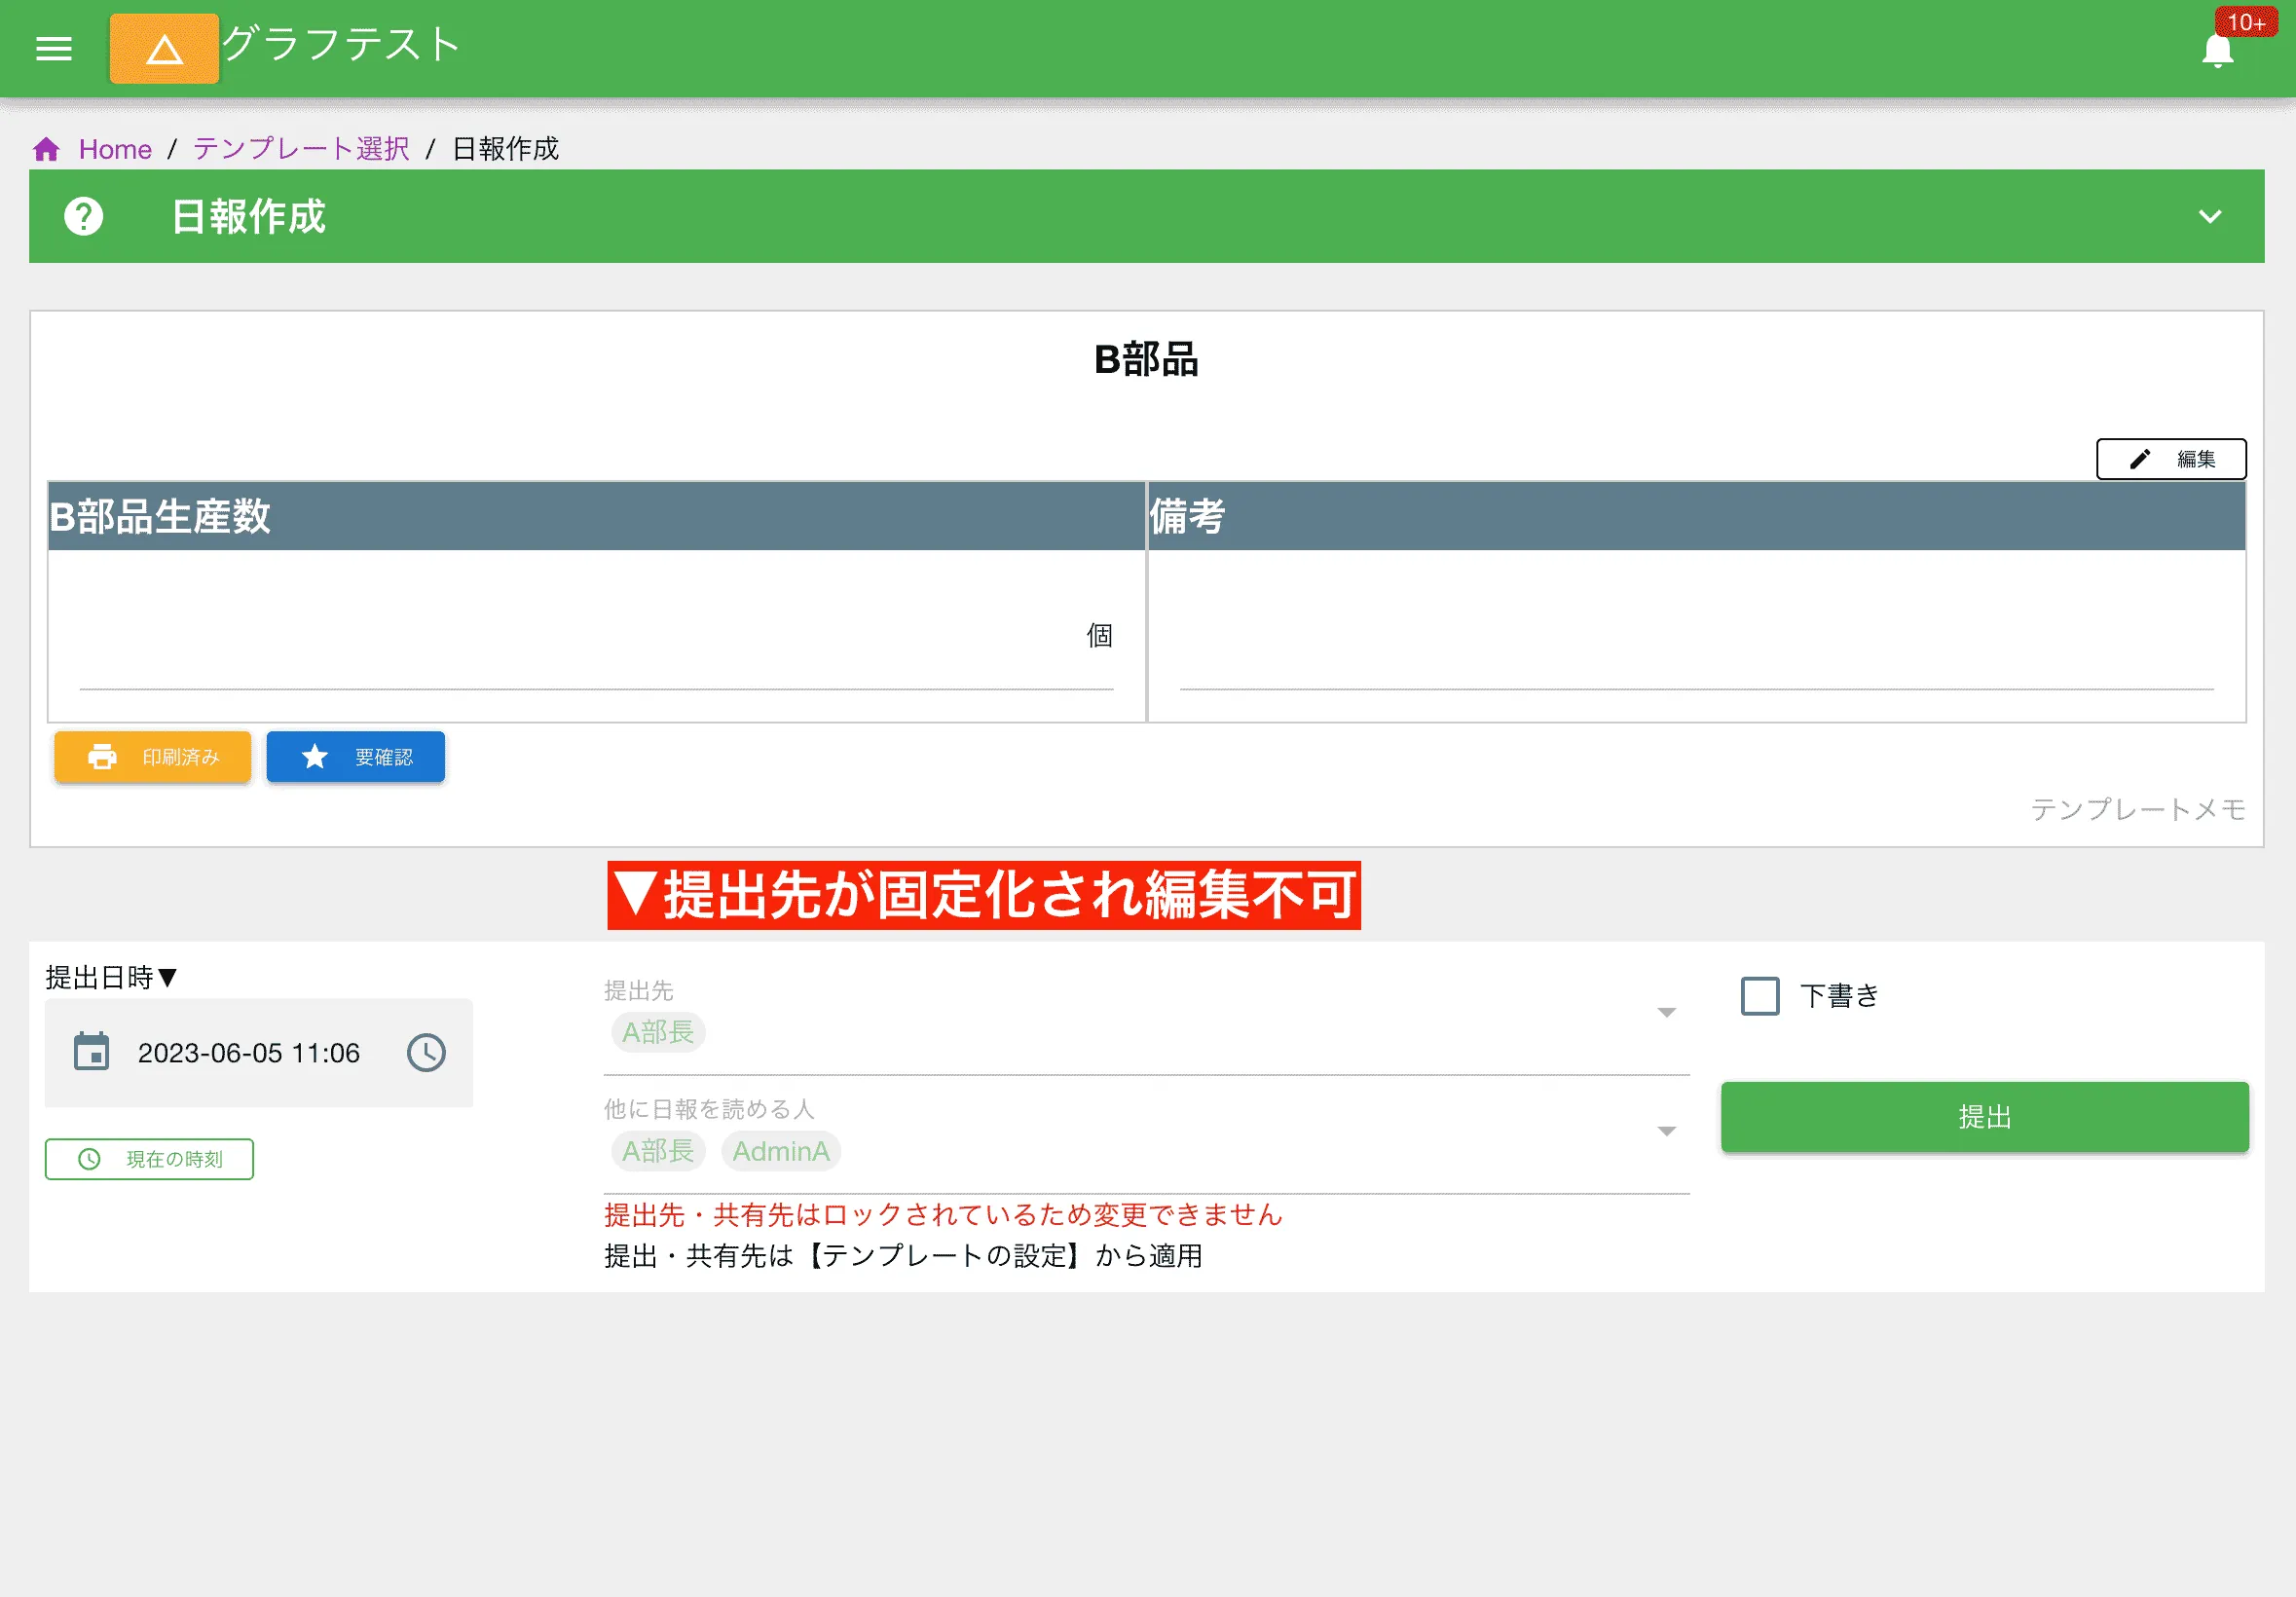
Task: Open notifications via the bell icon
Action: click(2216, 48)
